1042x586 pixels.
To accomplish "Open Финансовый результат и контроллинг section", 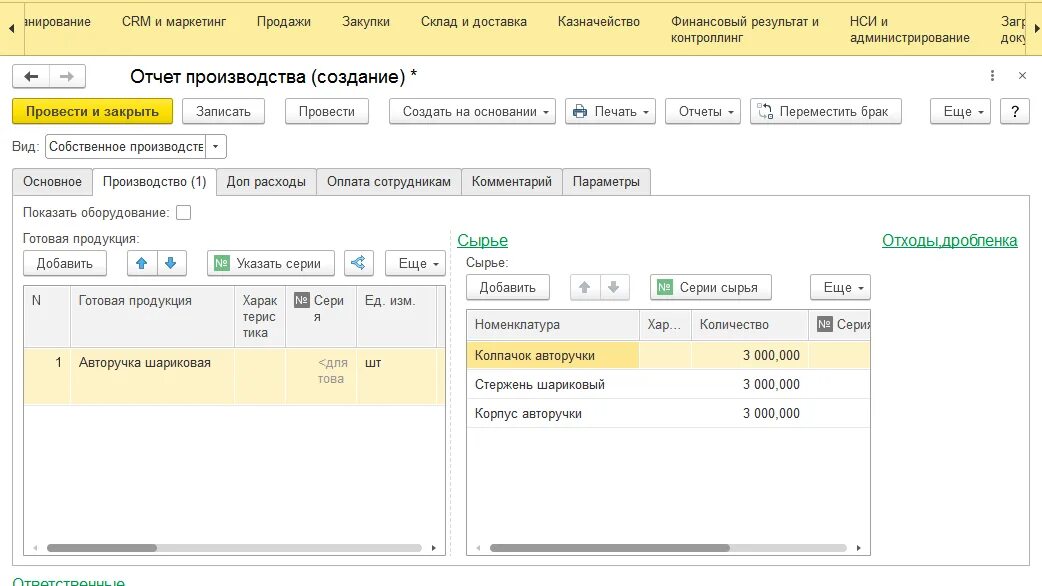I will point(744,29).
